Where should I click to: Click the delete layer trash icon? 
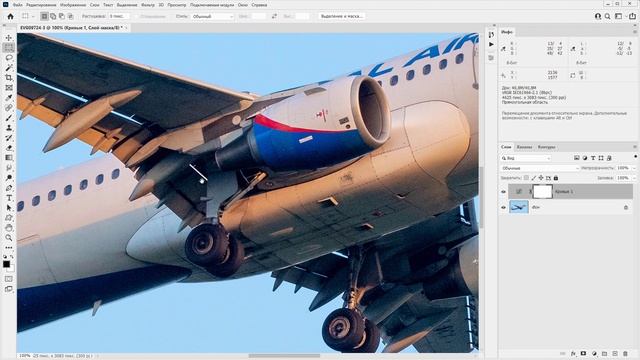pyautogui.click(x=625, y=353)
